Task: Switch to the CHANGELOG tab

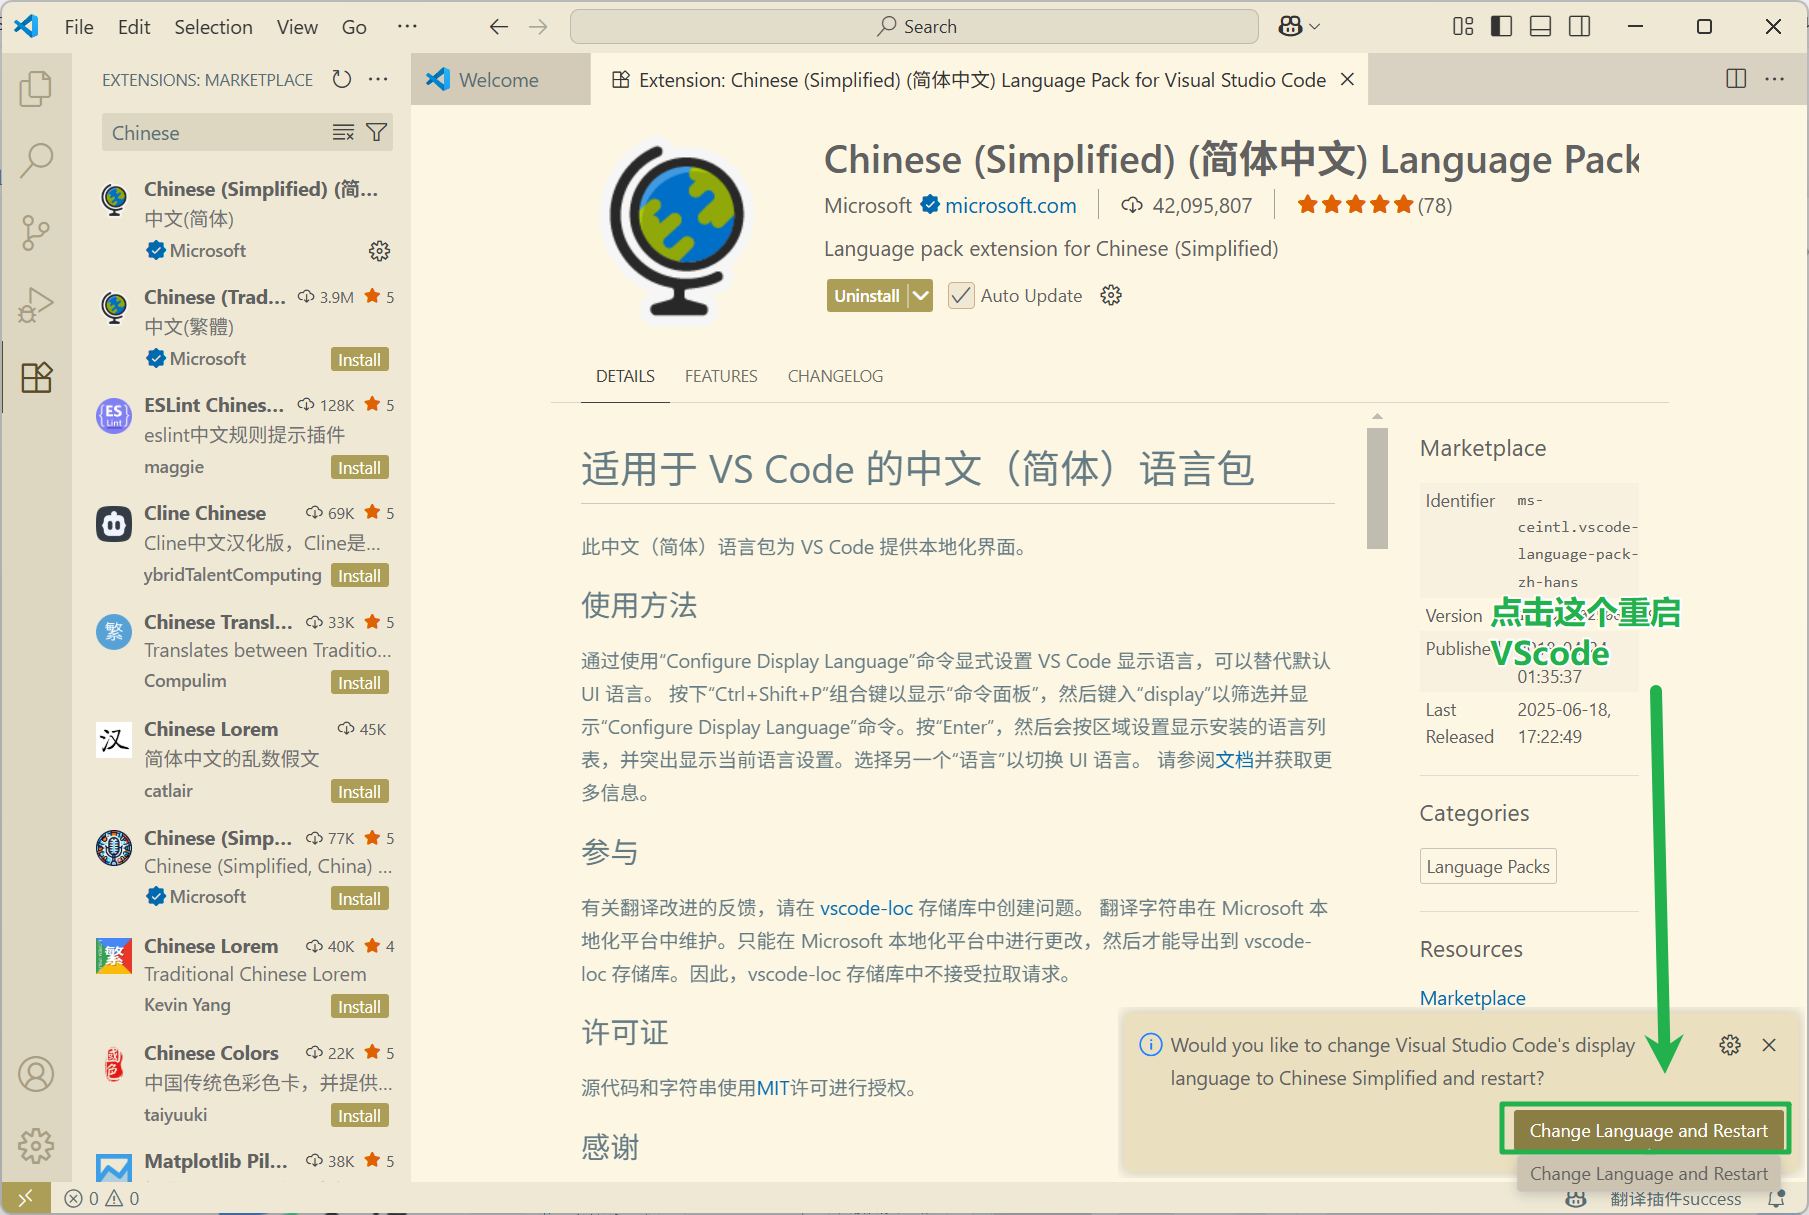Action: 835,376
